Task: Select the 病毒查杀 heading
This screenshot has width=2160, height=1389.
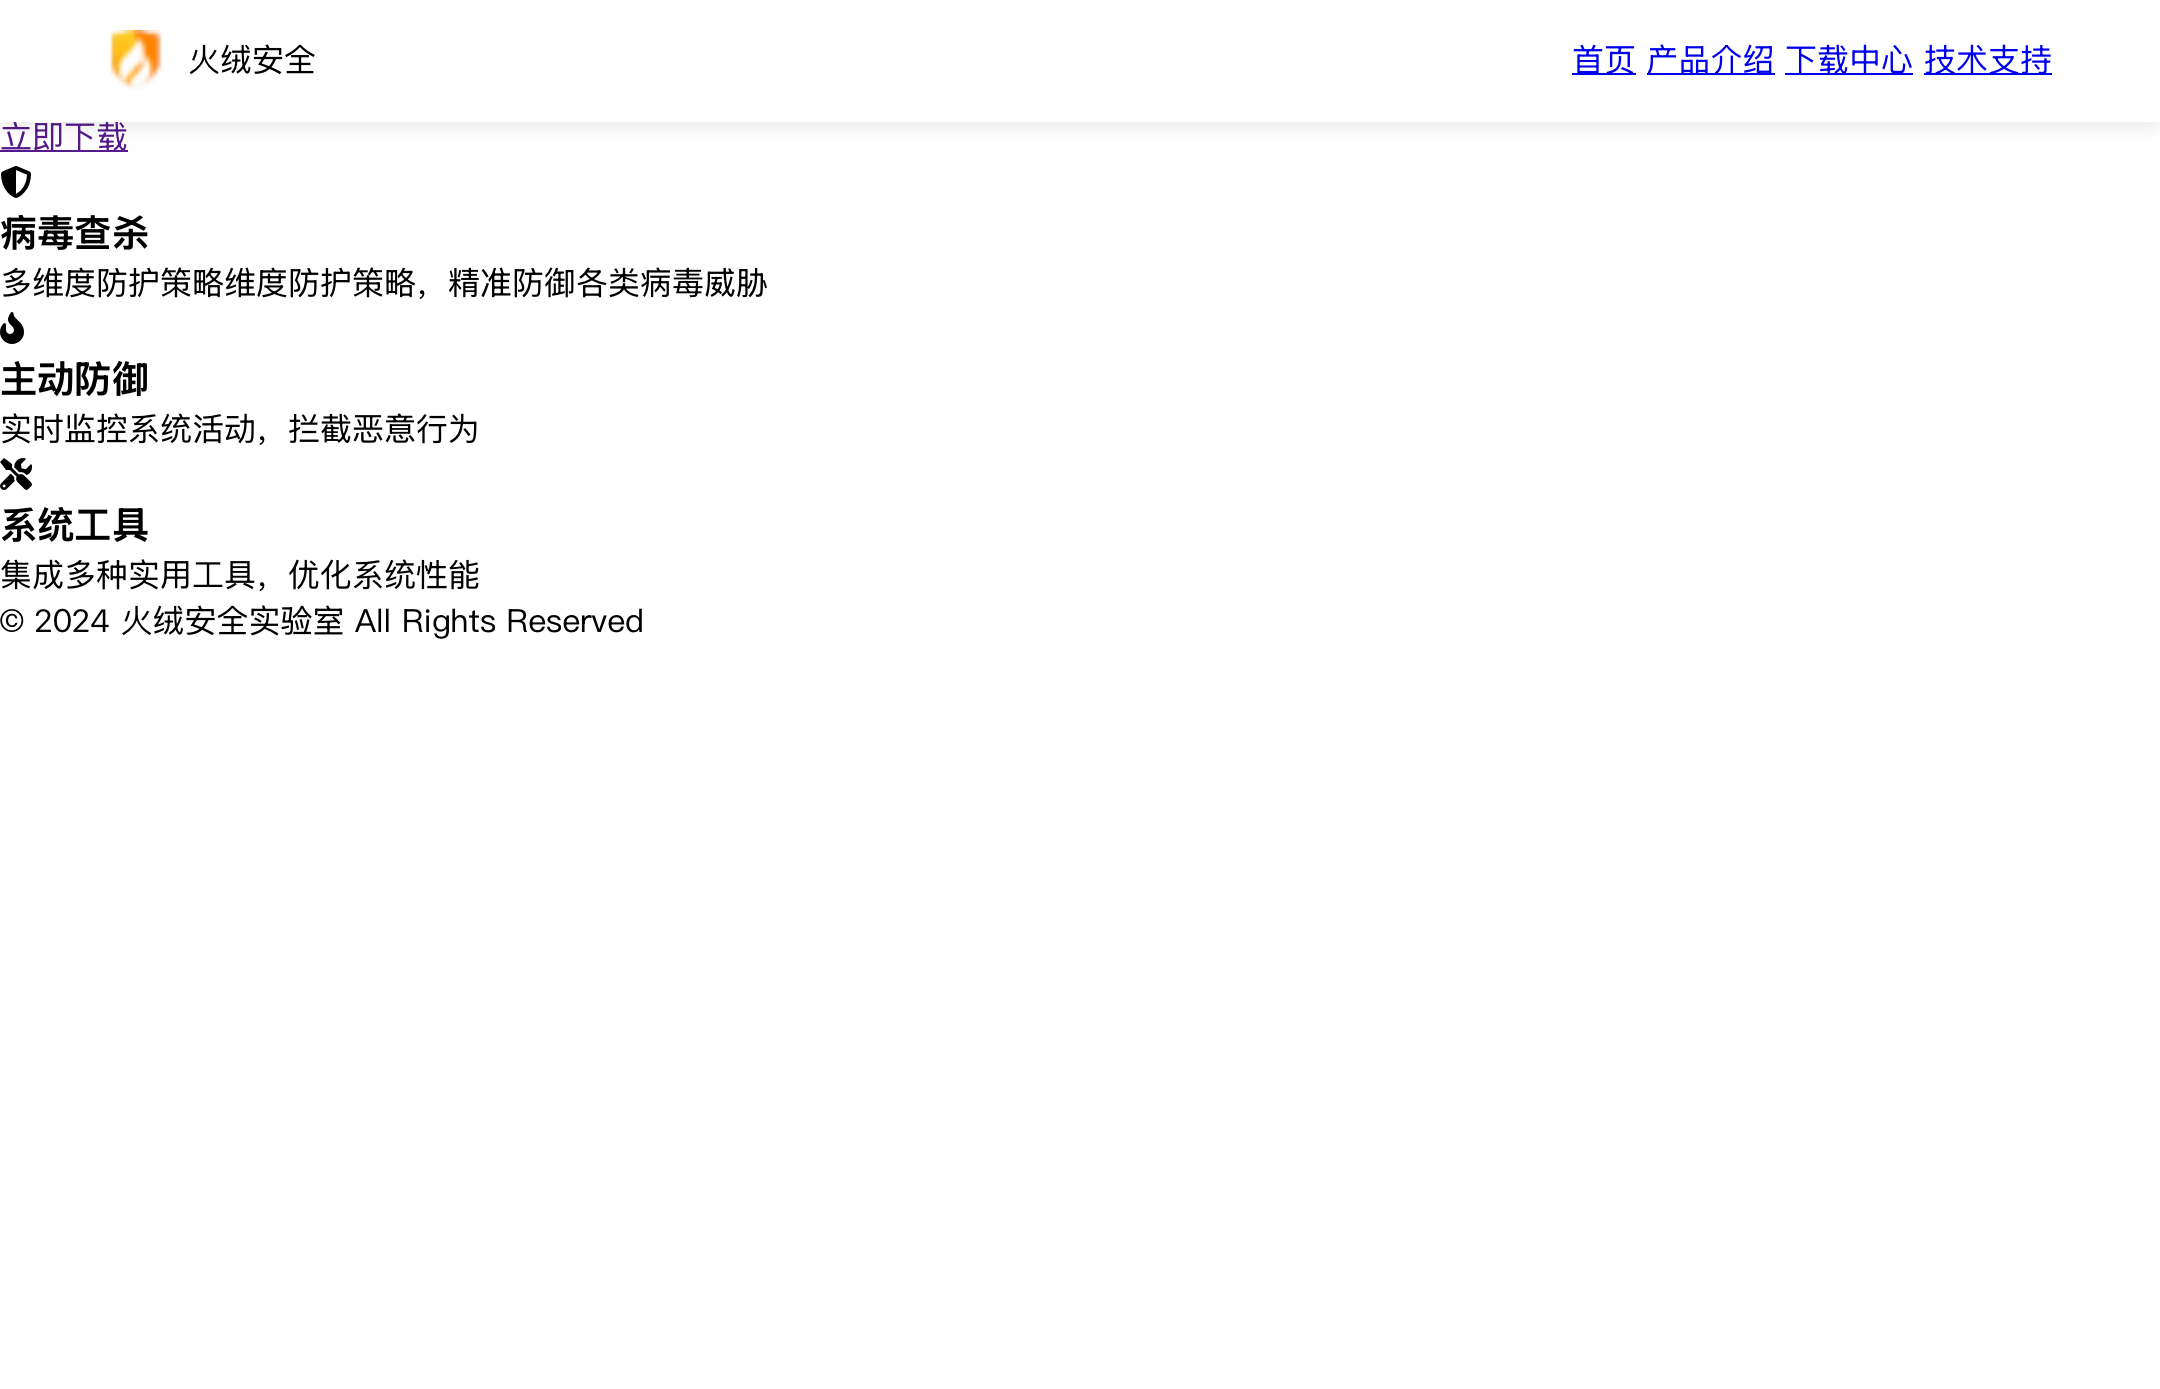Action: pyautogui.click(x=75, y=233)
